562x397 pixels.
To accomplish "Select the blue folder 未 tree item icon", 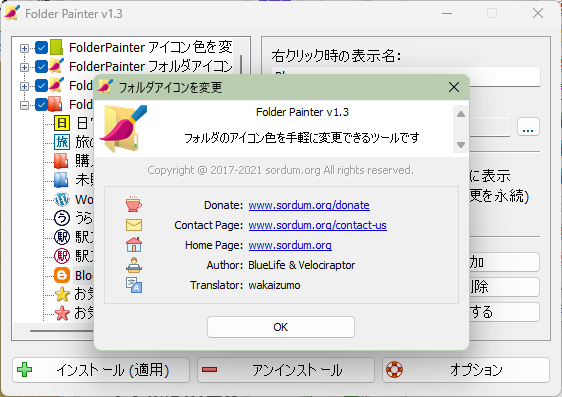I will [61, 180].
